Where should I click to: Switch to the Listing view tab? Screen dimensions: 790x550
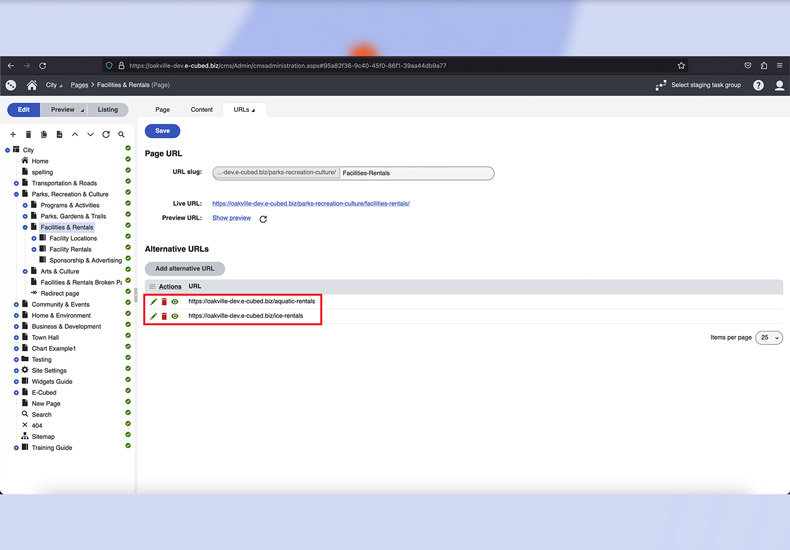108,110
